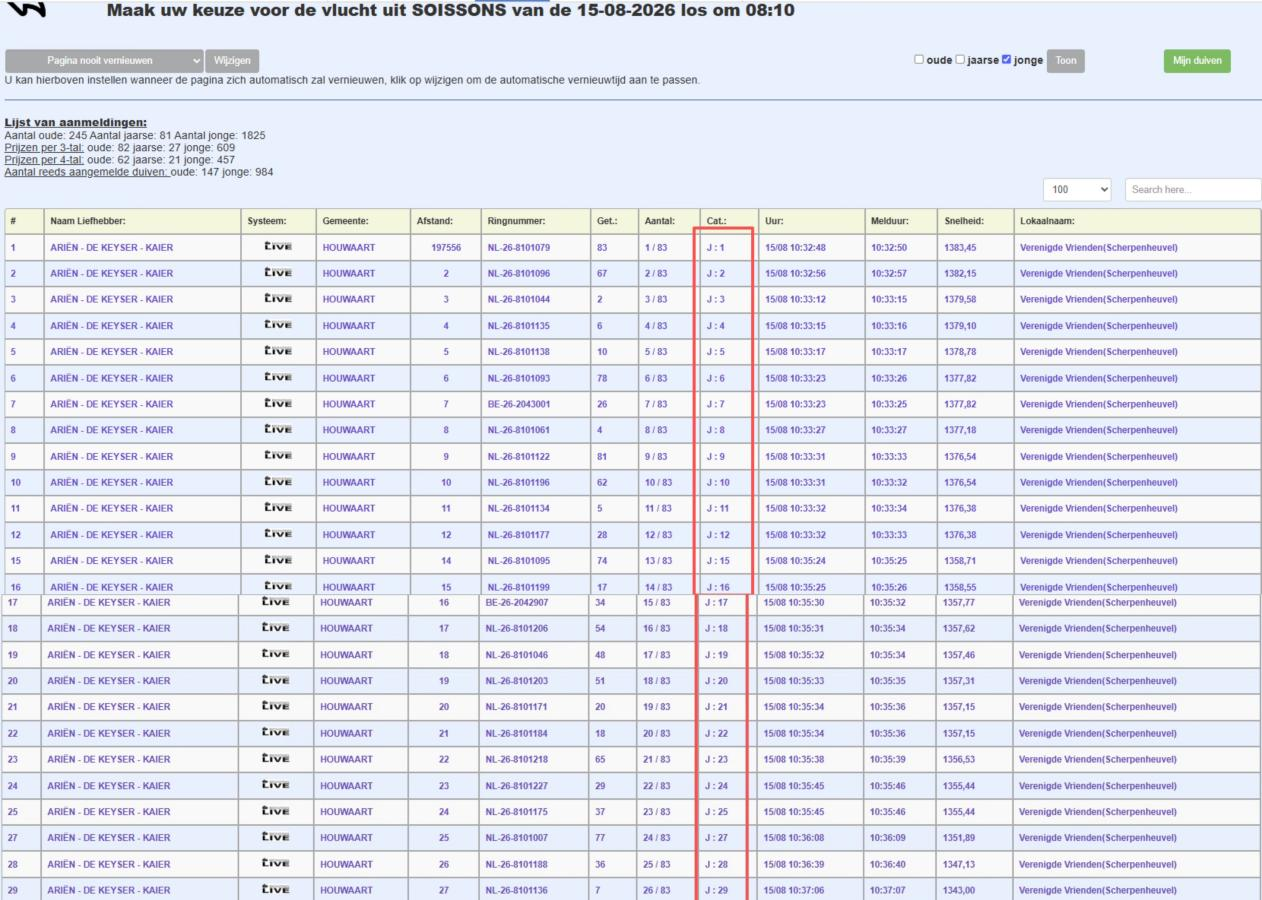Sort by the Lokaalnaam column header
The height and width of the screenshot is (900, 1262).
click(1137, 221)
